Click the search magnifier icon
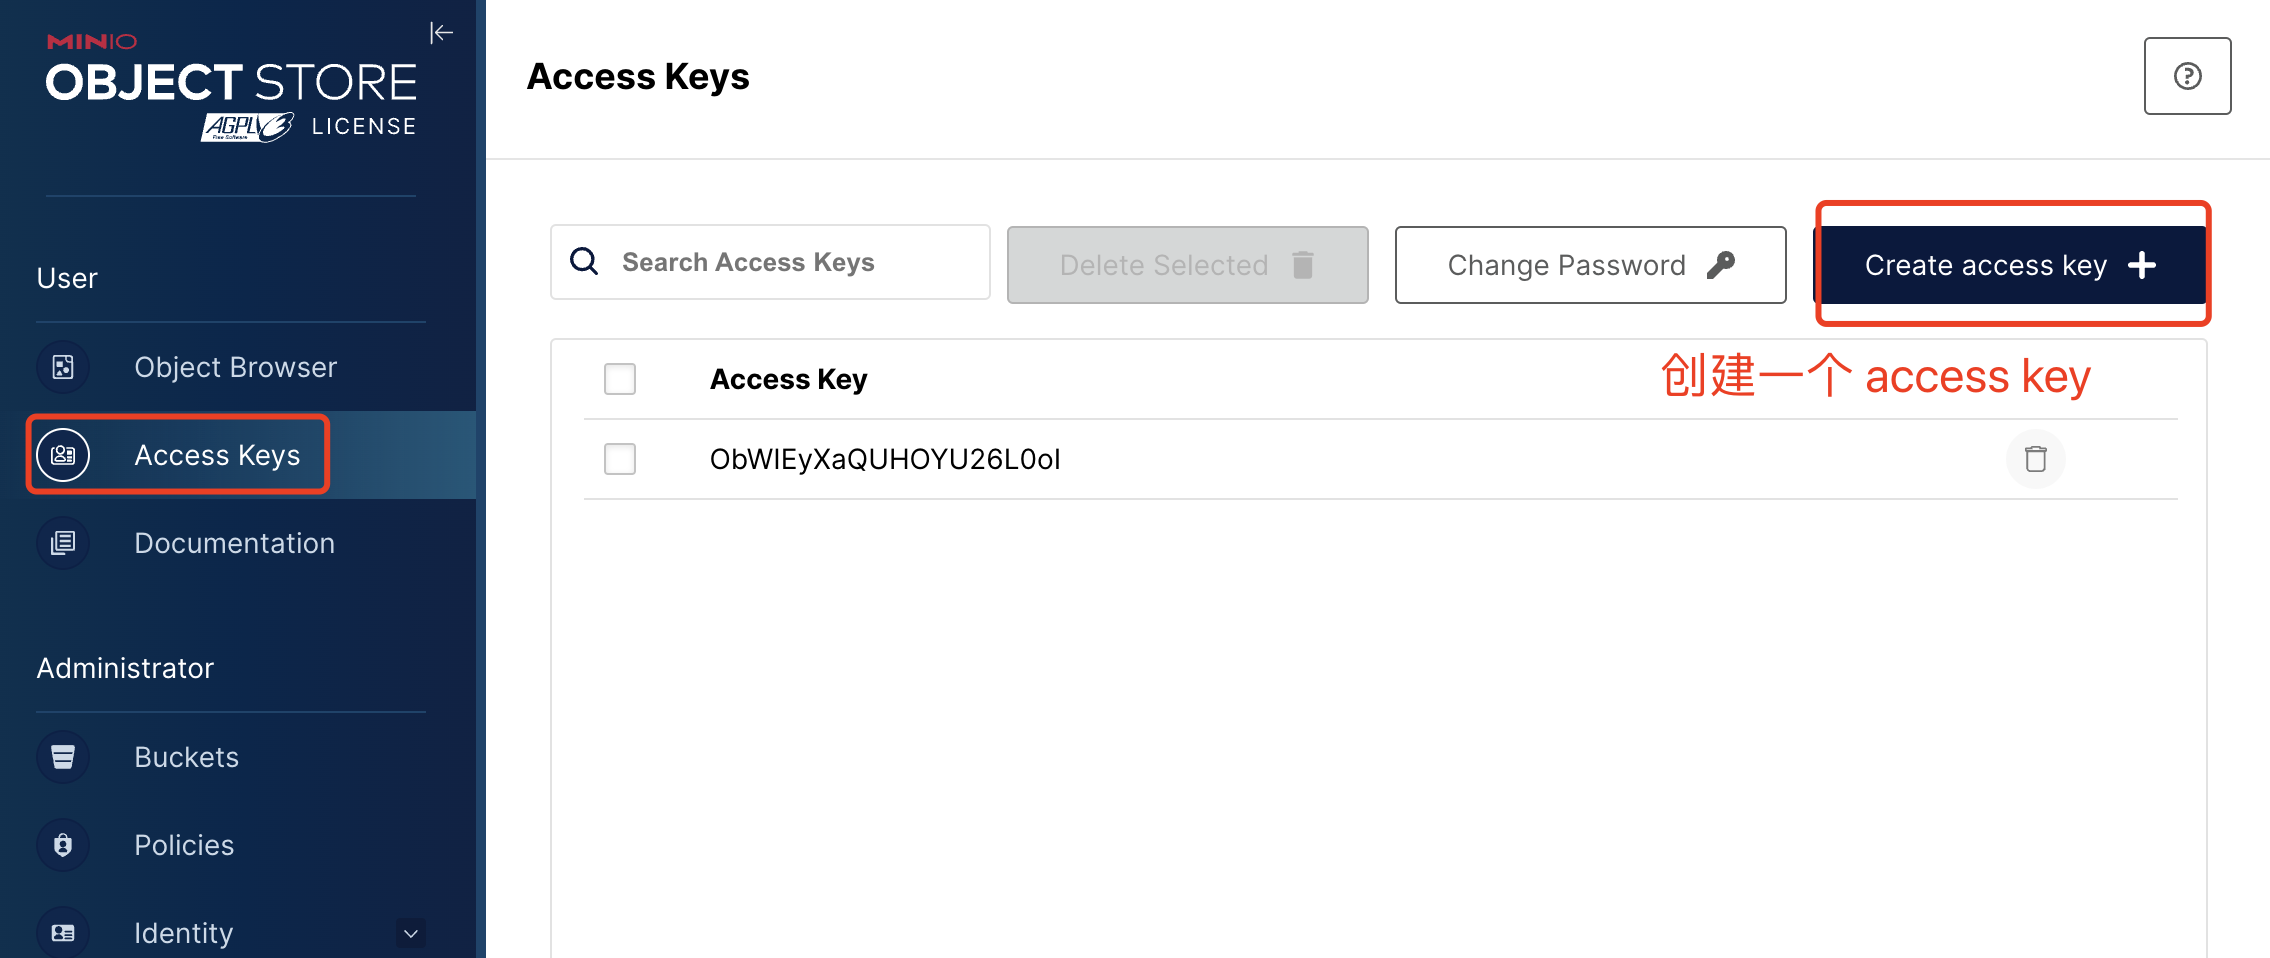 (x=584, y=261)
